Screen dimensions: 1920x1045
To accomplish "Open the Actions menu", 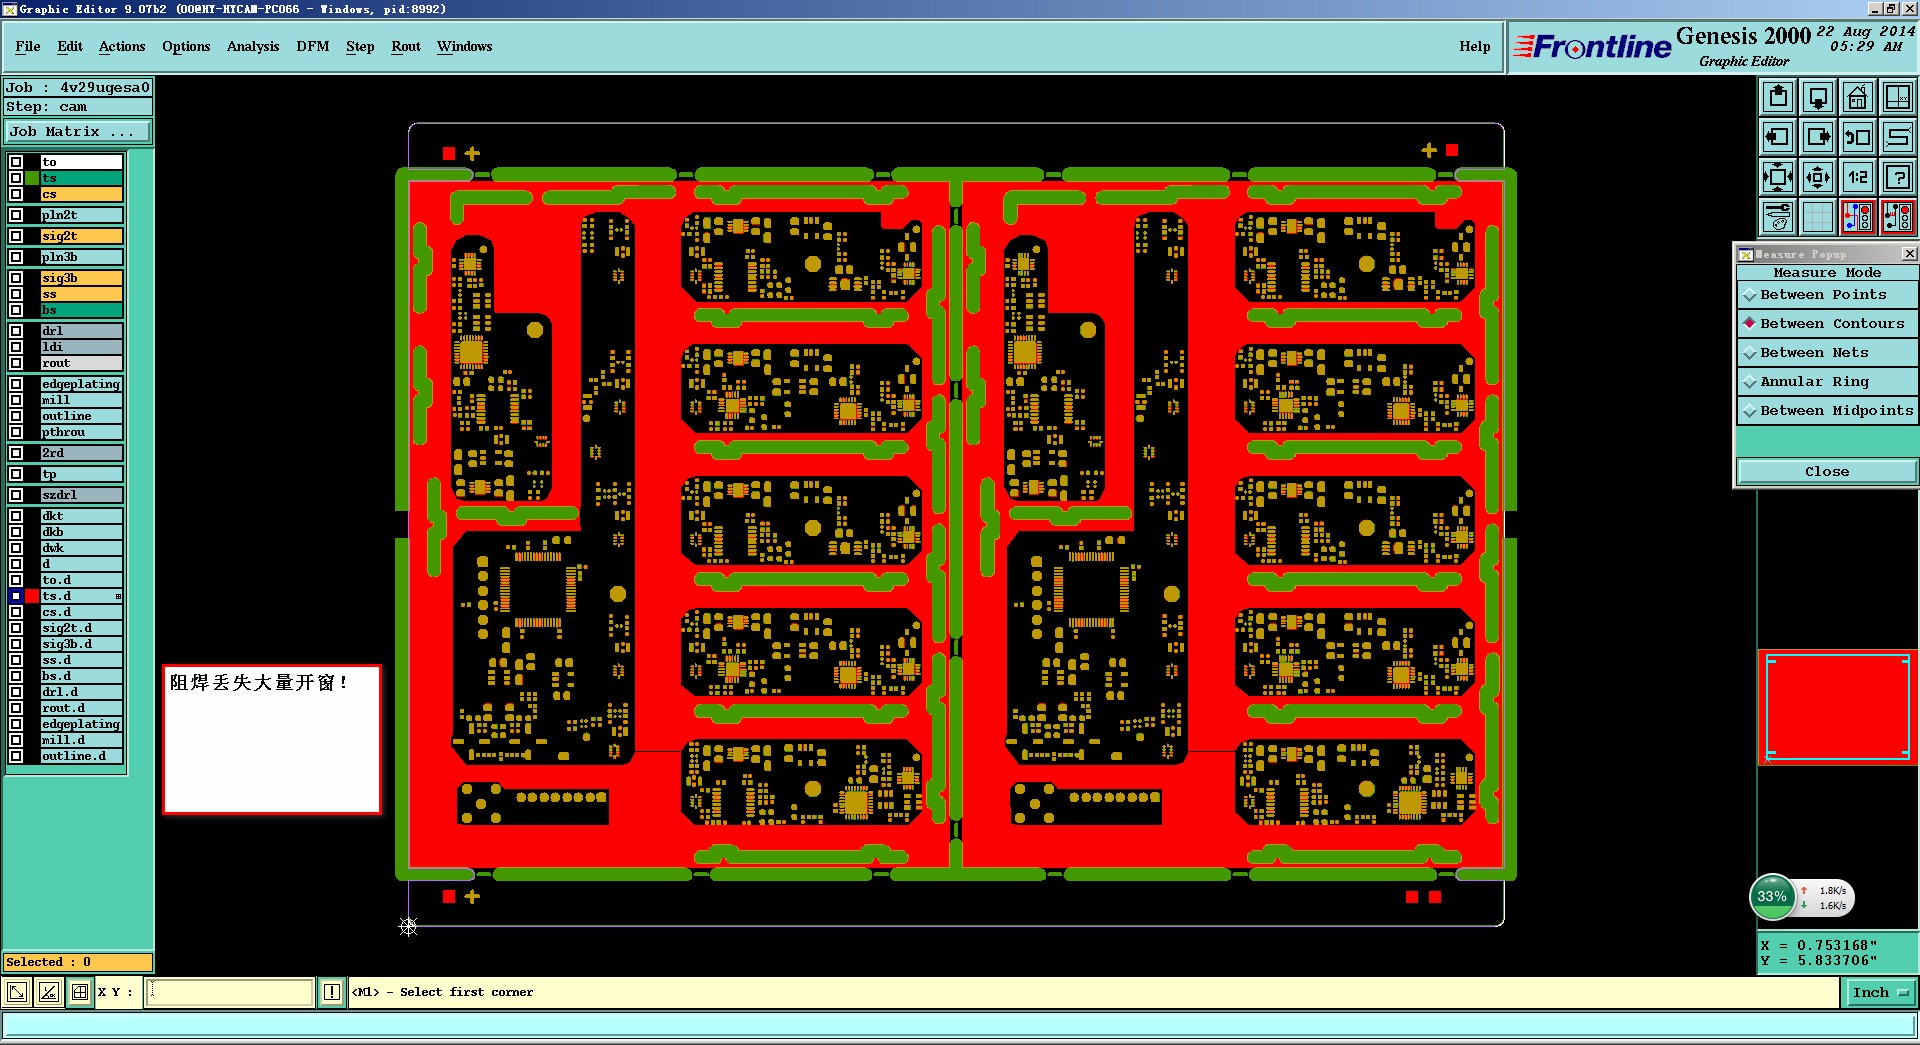I will coord(122,46).
